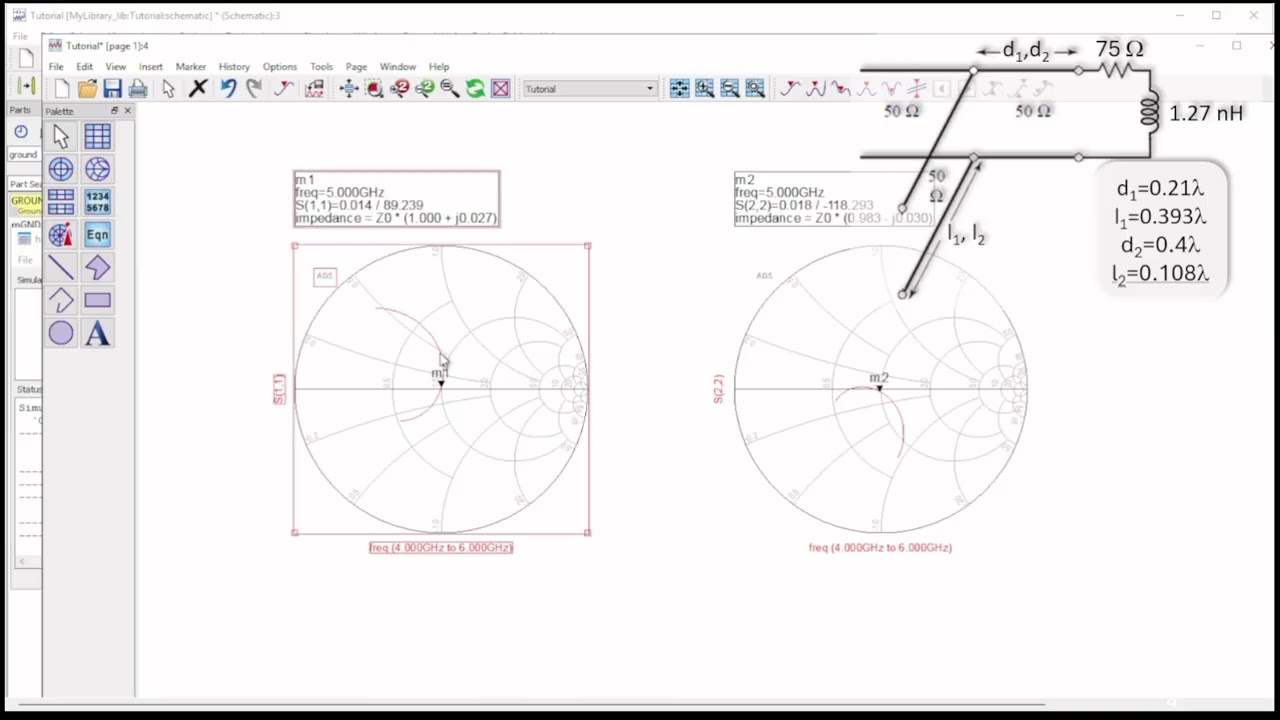Select the Text 'A' tool
Image resolution: width=1280 pixels, height=720 pixels.
[97, 334]
